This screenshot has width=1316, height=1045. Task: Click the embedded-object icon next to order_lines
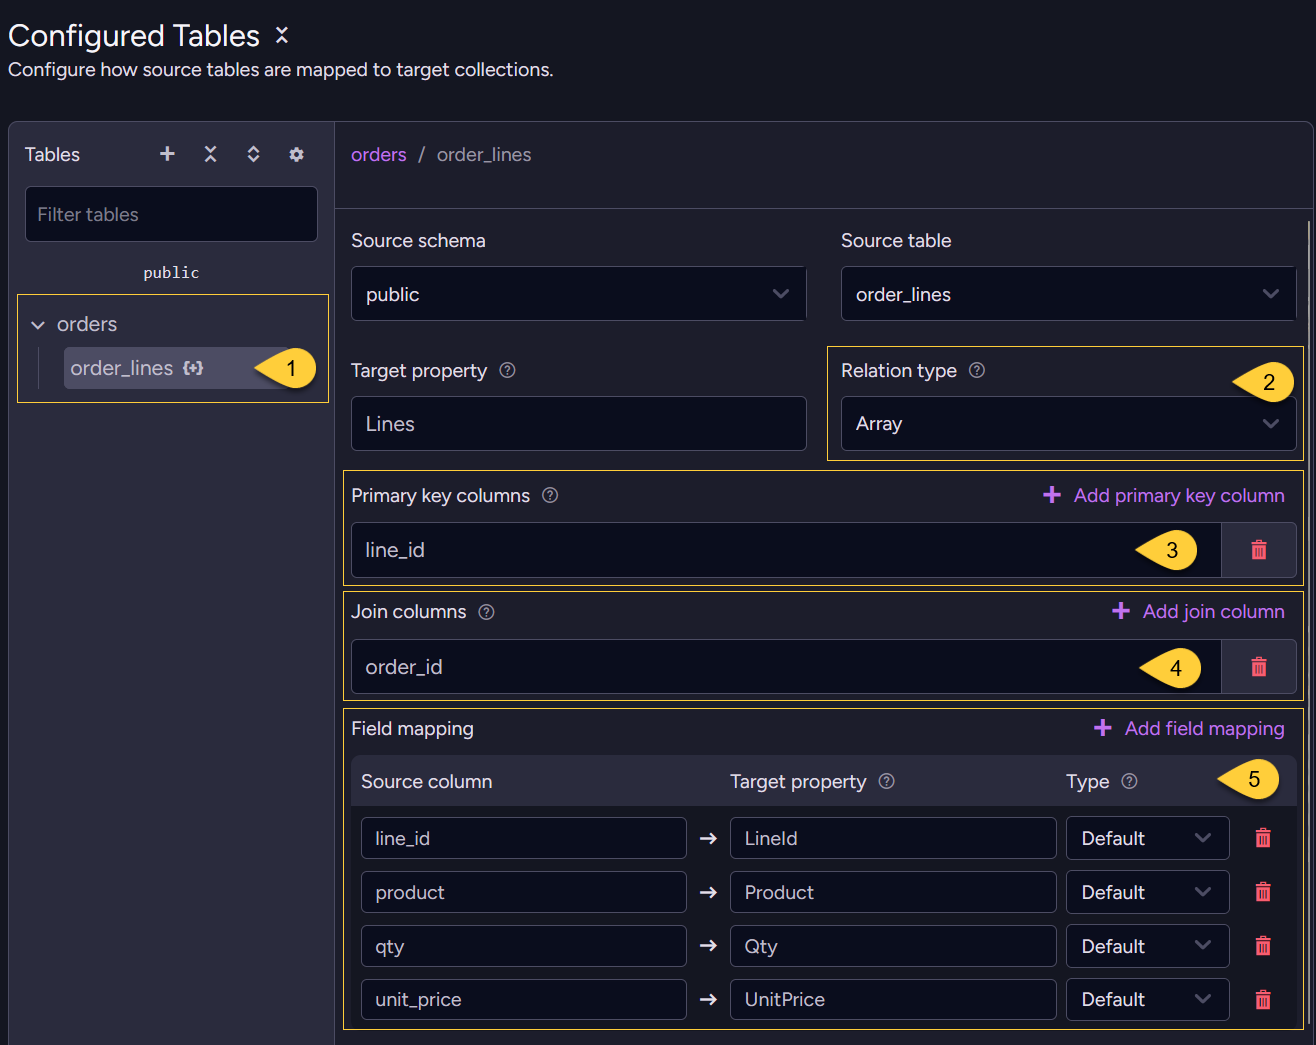[x=193, y=368]
